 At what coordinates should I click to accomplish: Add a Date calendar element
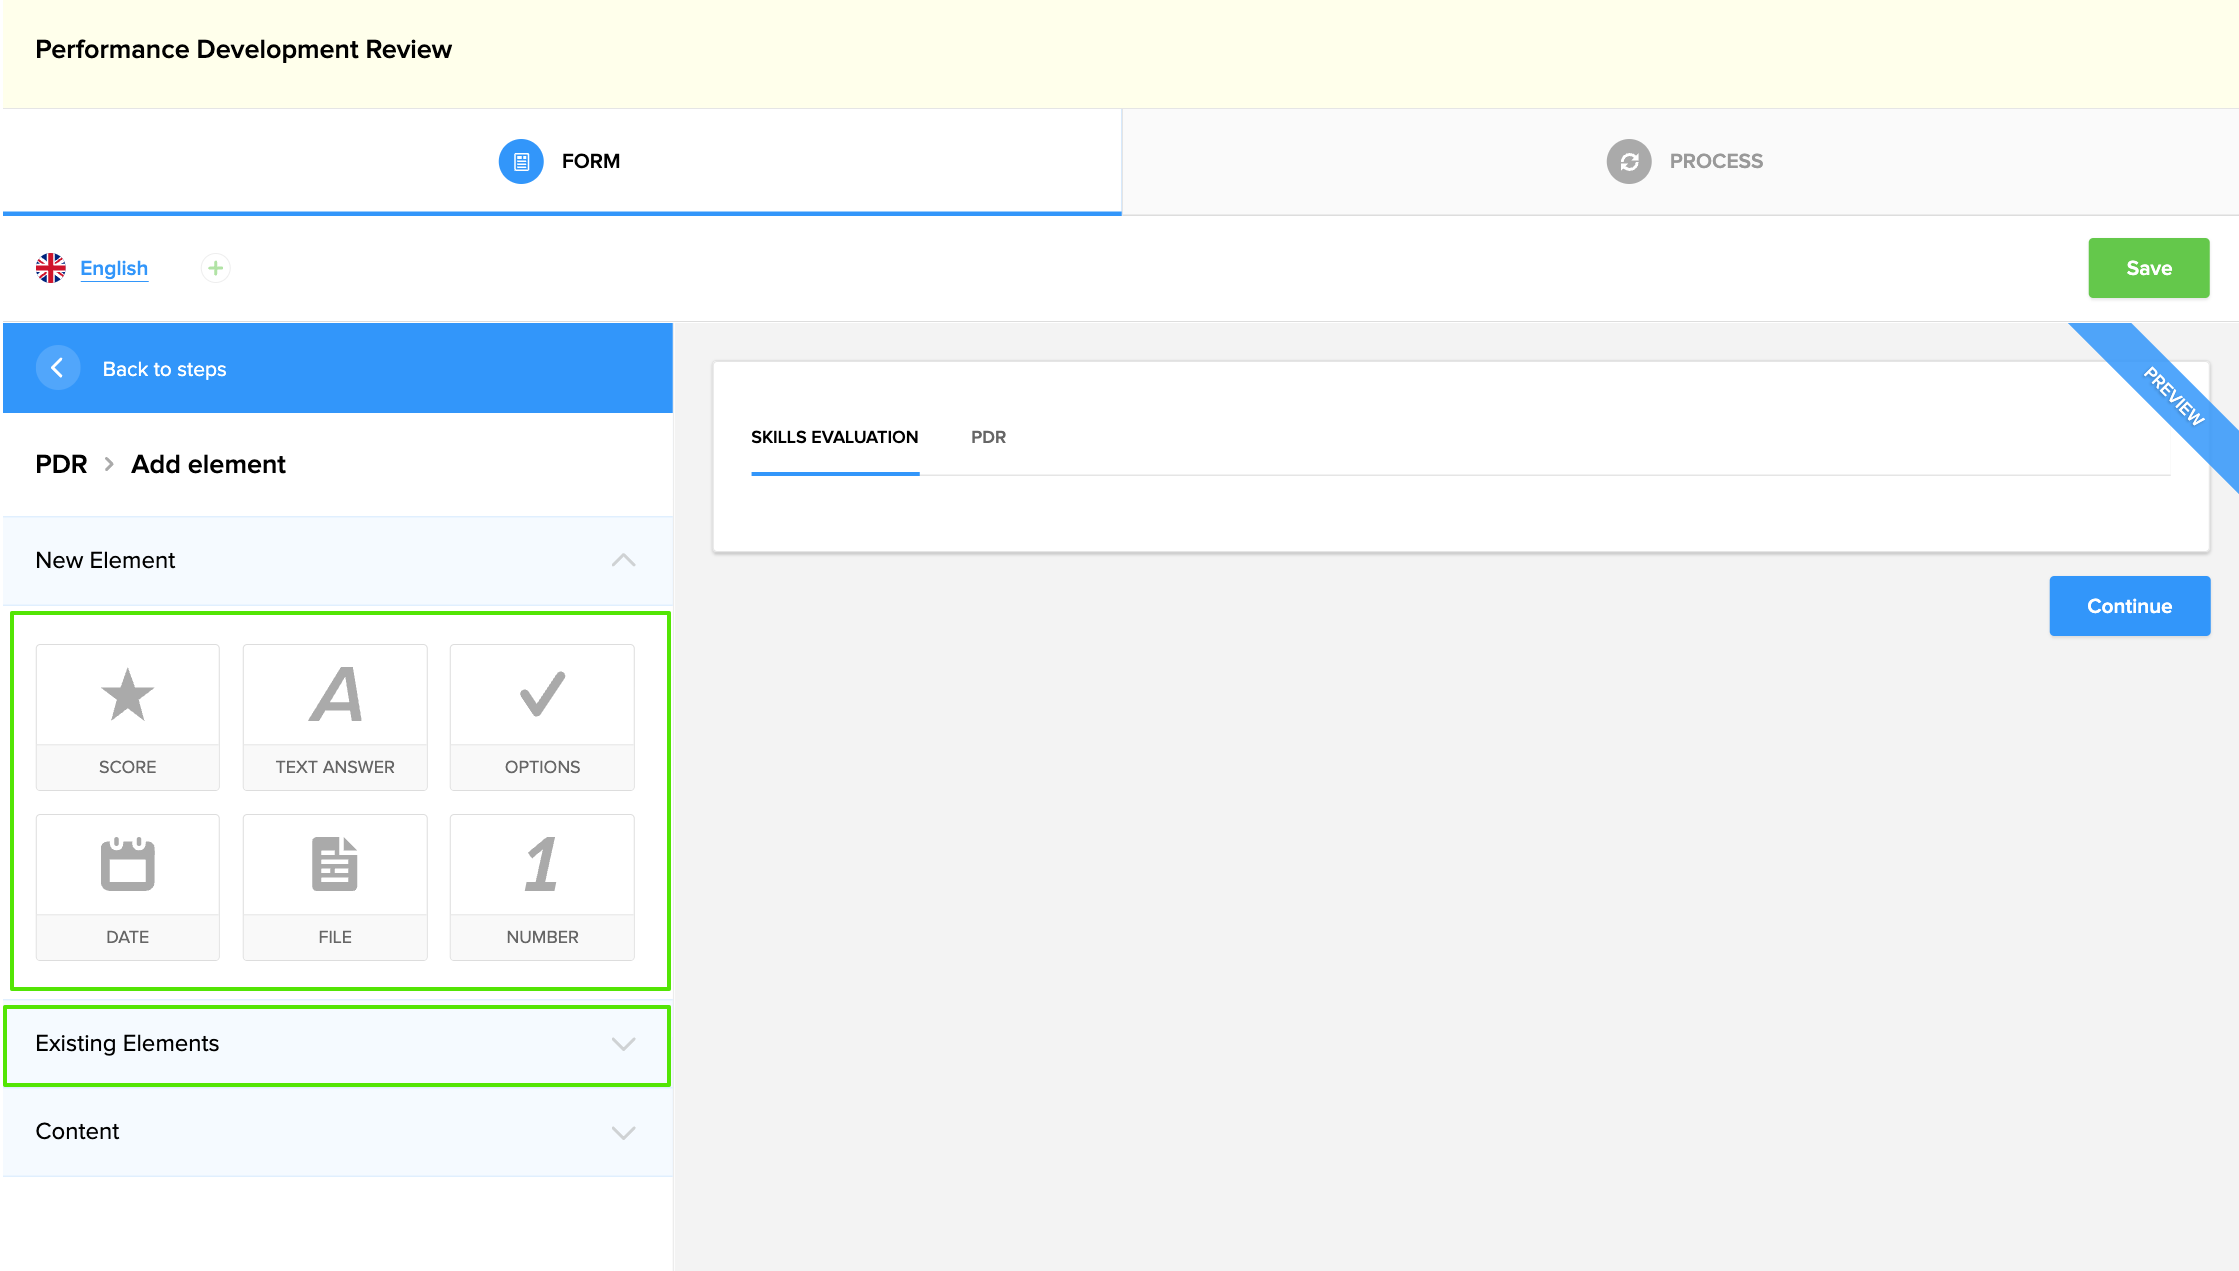(x=127, y=886)
